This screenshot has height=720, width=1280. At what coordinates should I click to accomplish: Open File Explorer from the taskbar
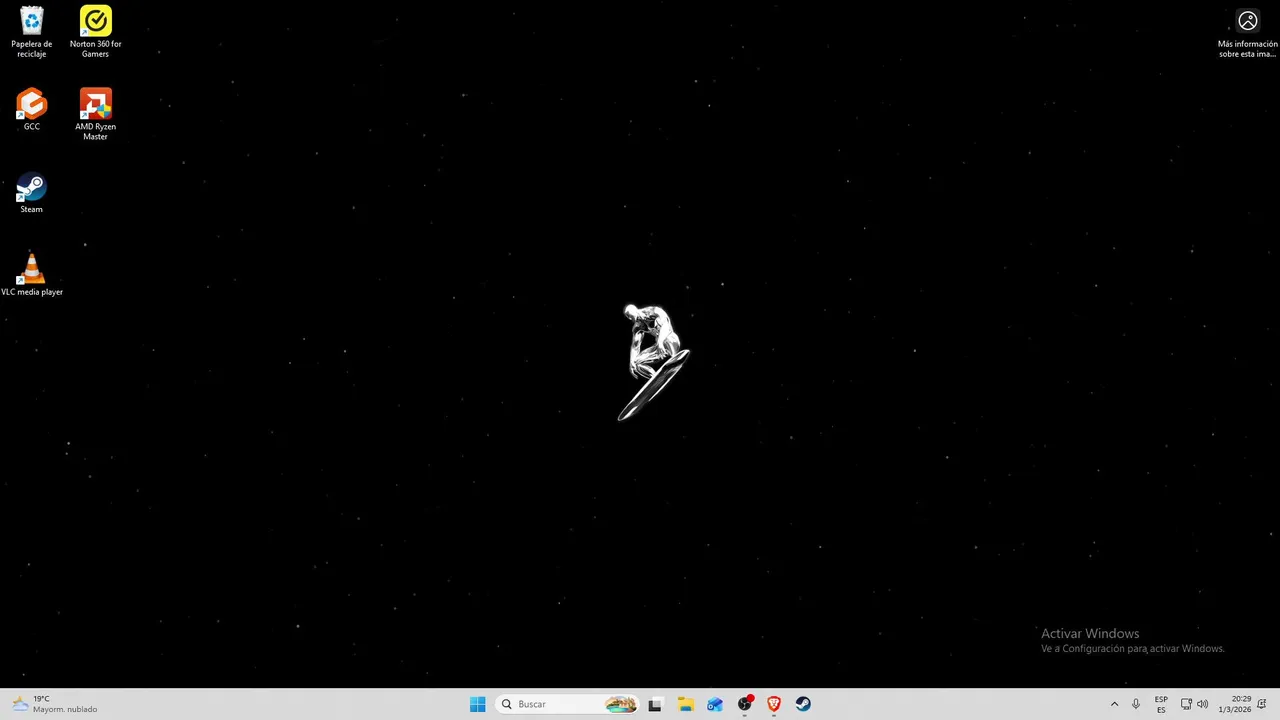click(x=685, y=704)
